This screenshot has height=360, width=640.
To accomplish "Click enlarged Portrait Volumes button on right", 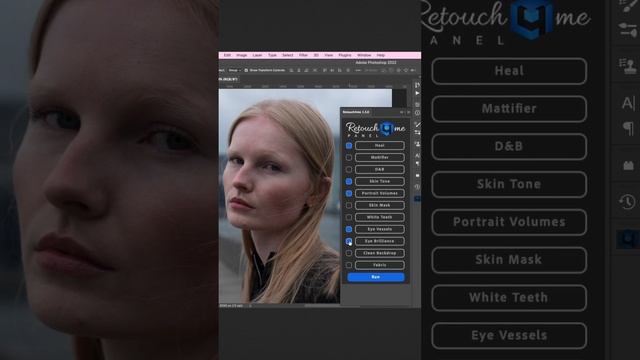I will (x=509, y=222).
